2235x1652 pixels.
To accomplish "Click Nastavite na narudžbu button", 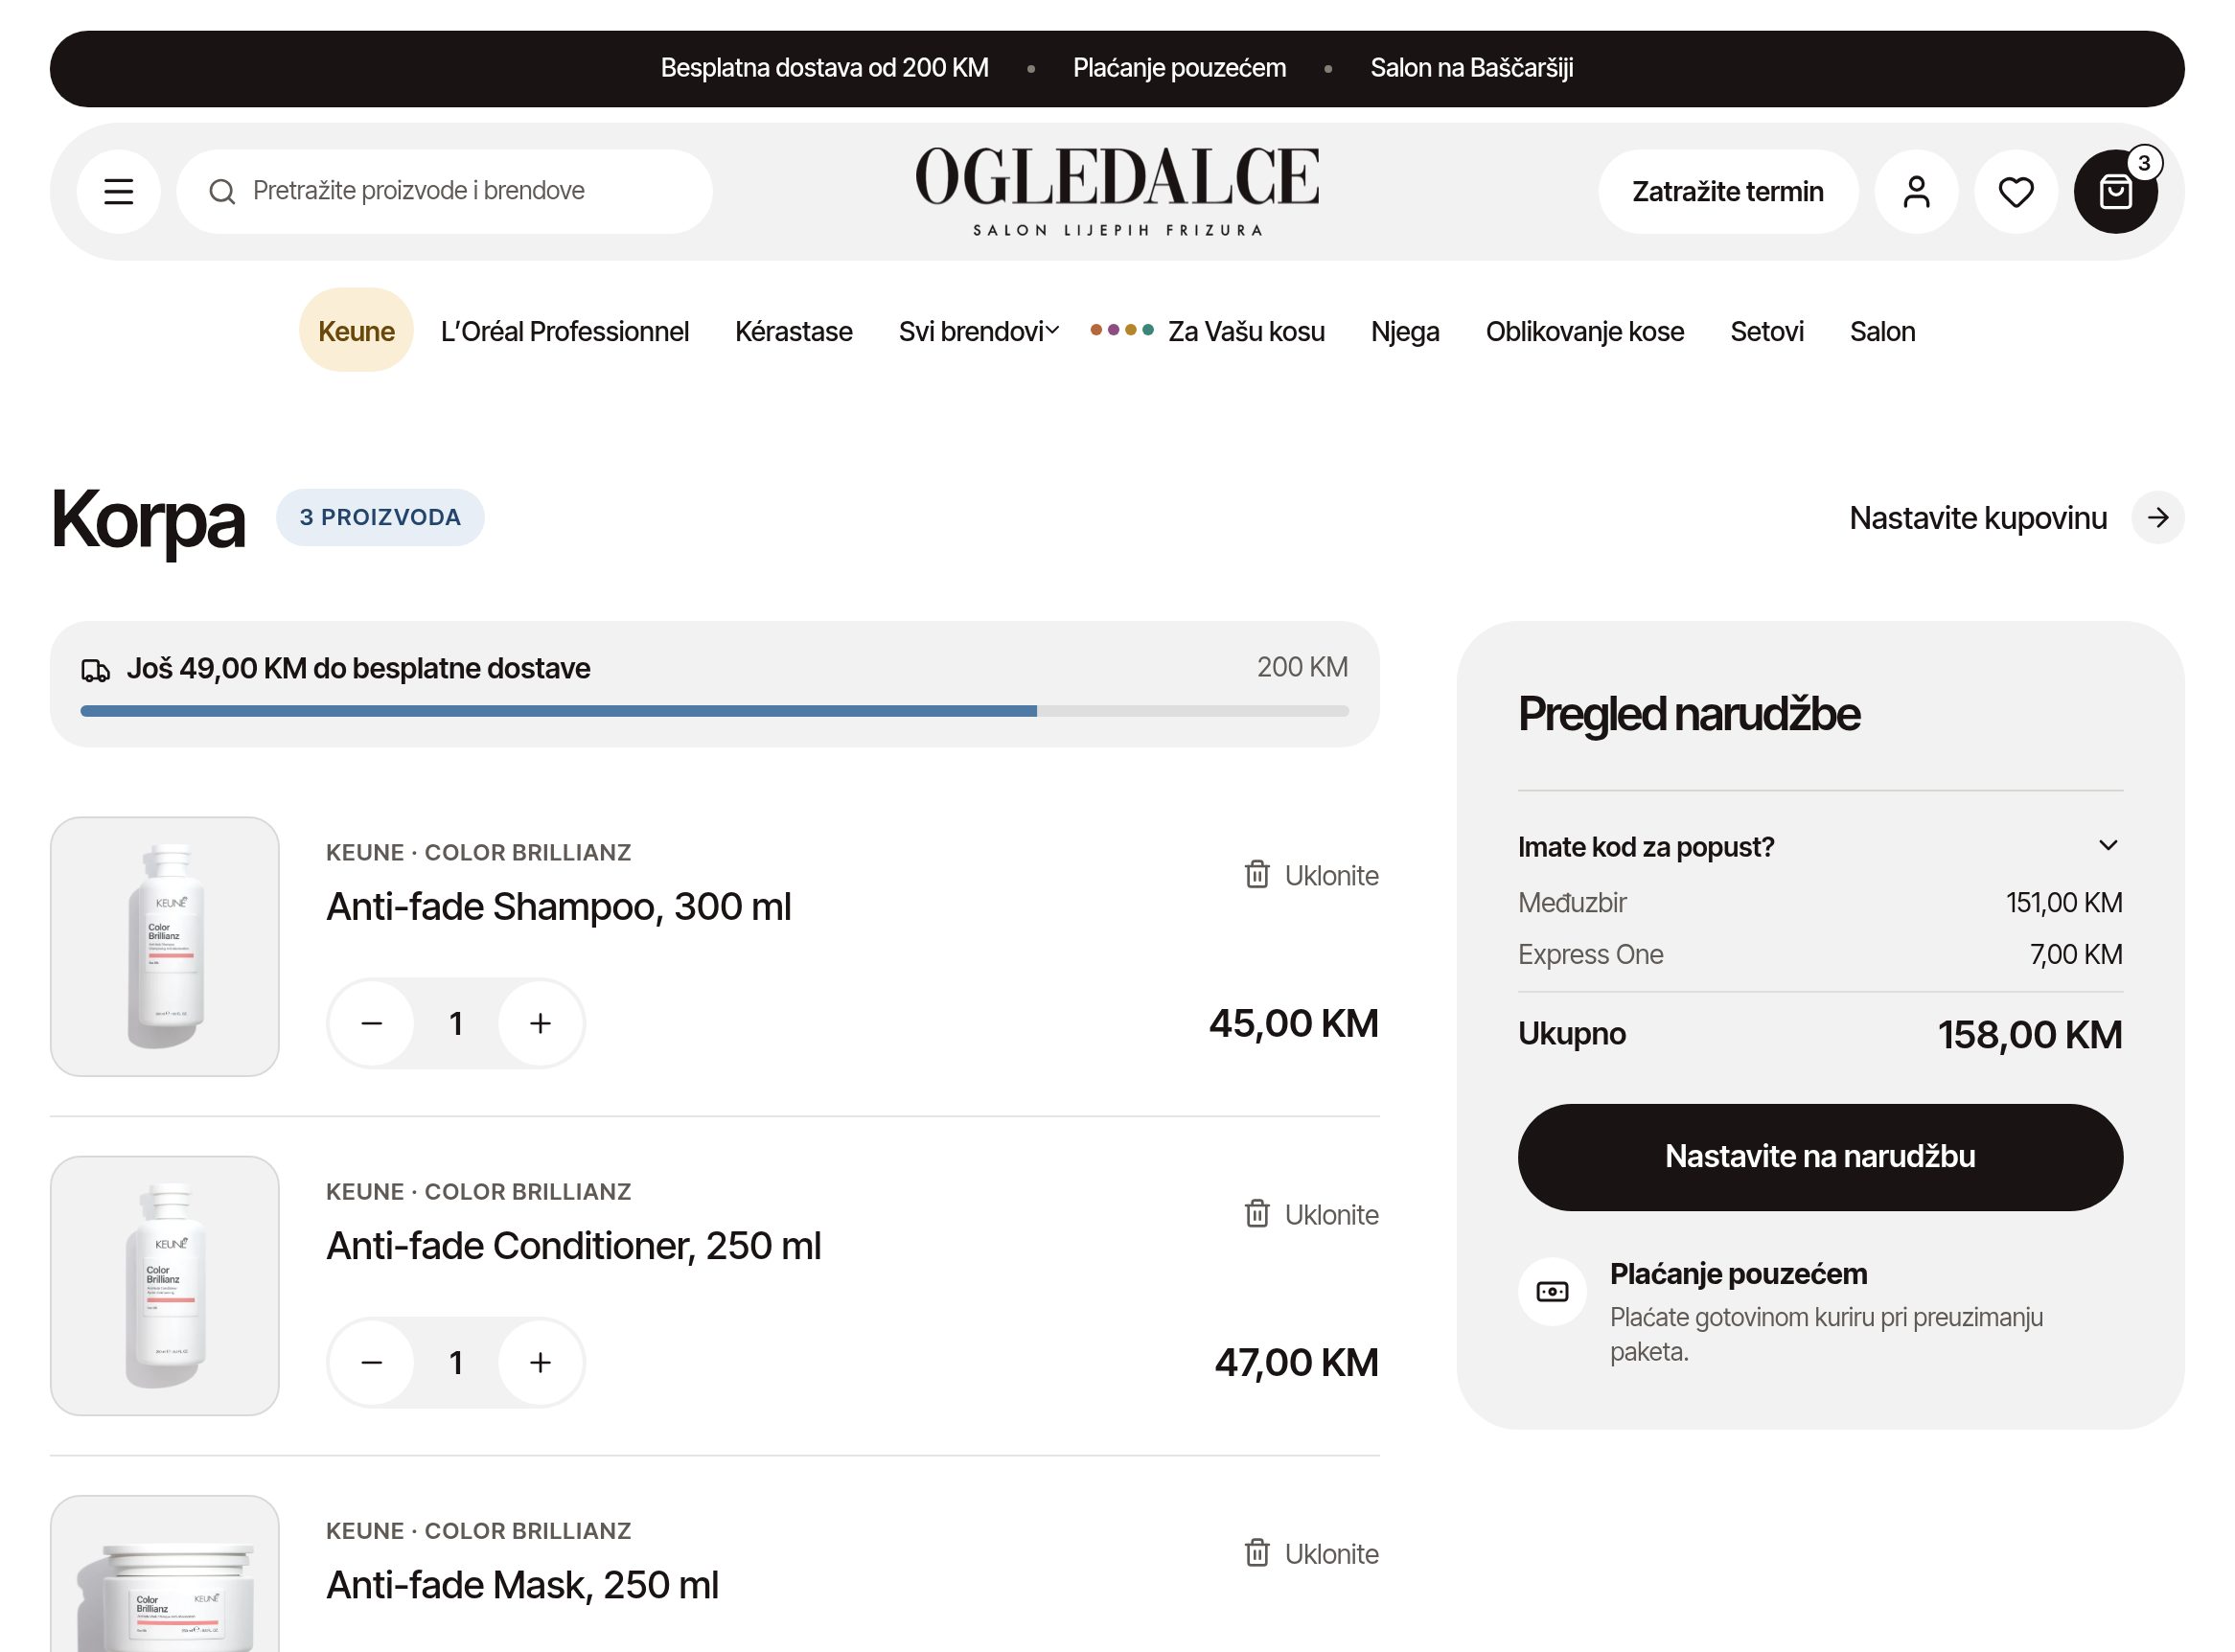I will (1820, 1157).
